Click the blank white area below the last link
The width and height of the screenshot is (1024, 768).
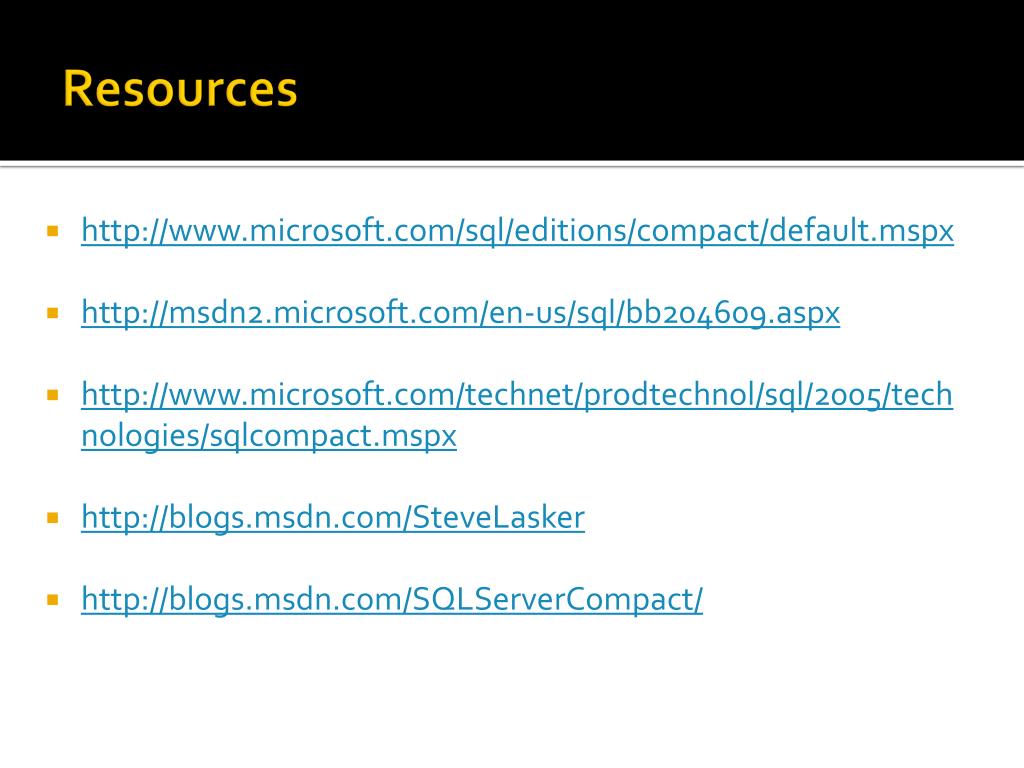[x=512, y=692]
